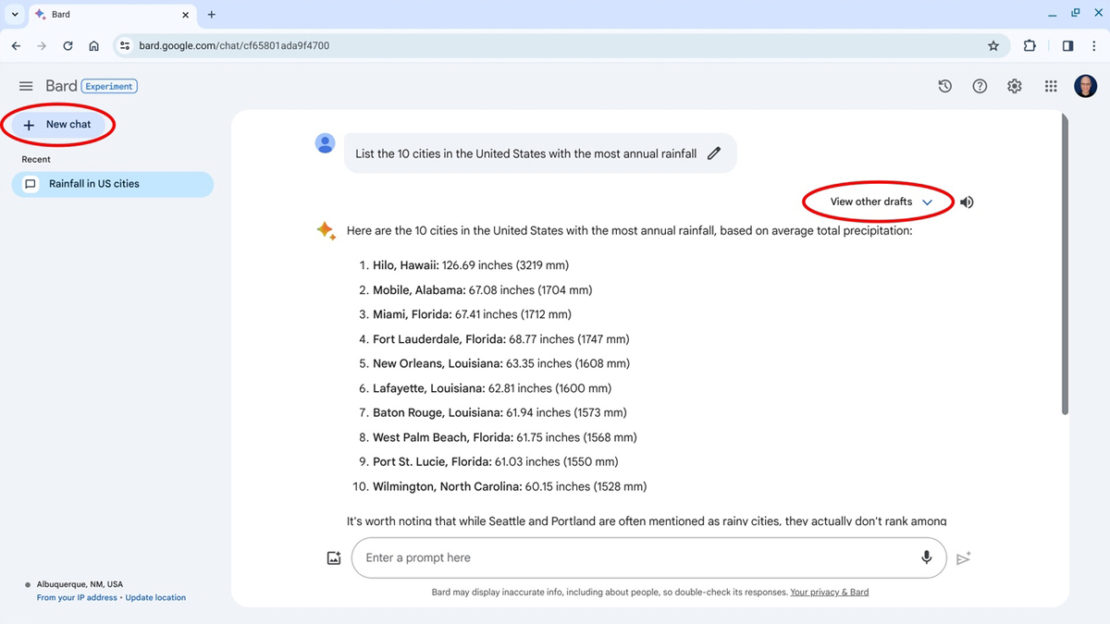This screenshot has height=624, width=1110.
Task: Activate voice input microphone
Action: tap(926, 557)
